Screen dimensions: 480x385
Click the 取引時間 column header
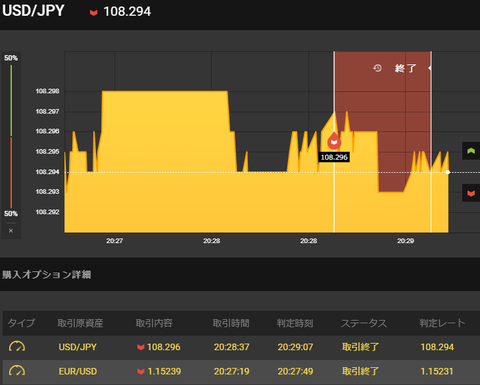[231, 323]
